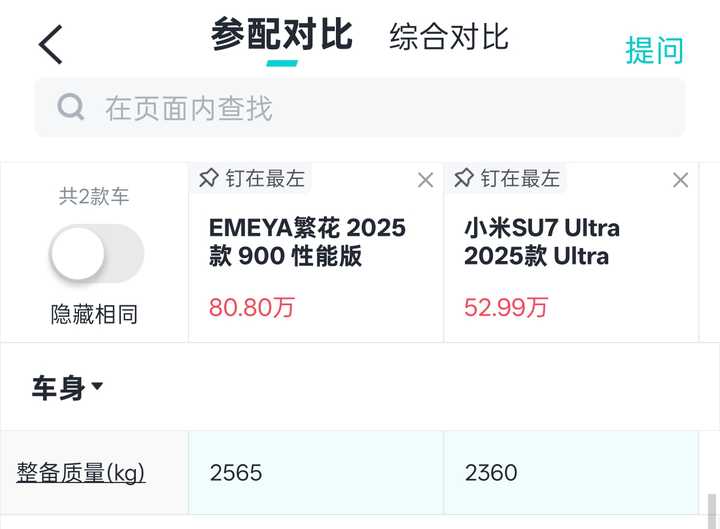Open the EMEYA繁花 2025款 900 性能版 title
Screen dimensions: 720x529
click(x=307, y=242)
